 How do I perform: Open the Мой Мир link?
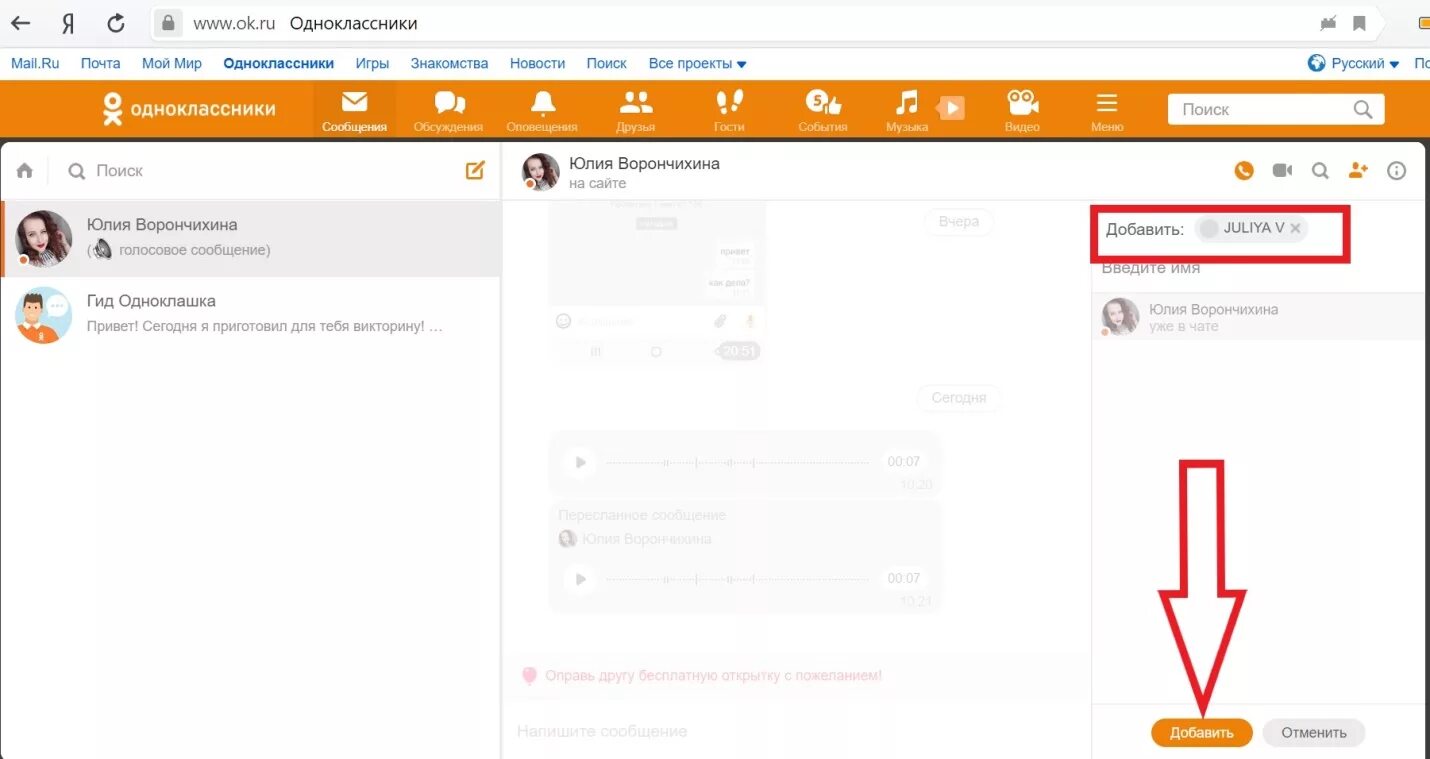(172, 63)
